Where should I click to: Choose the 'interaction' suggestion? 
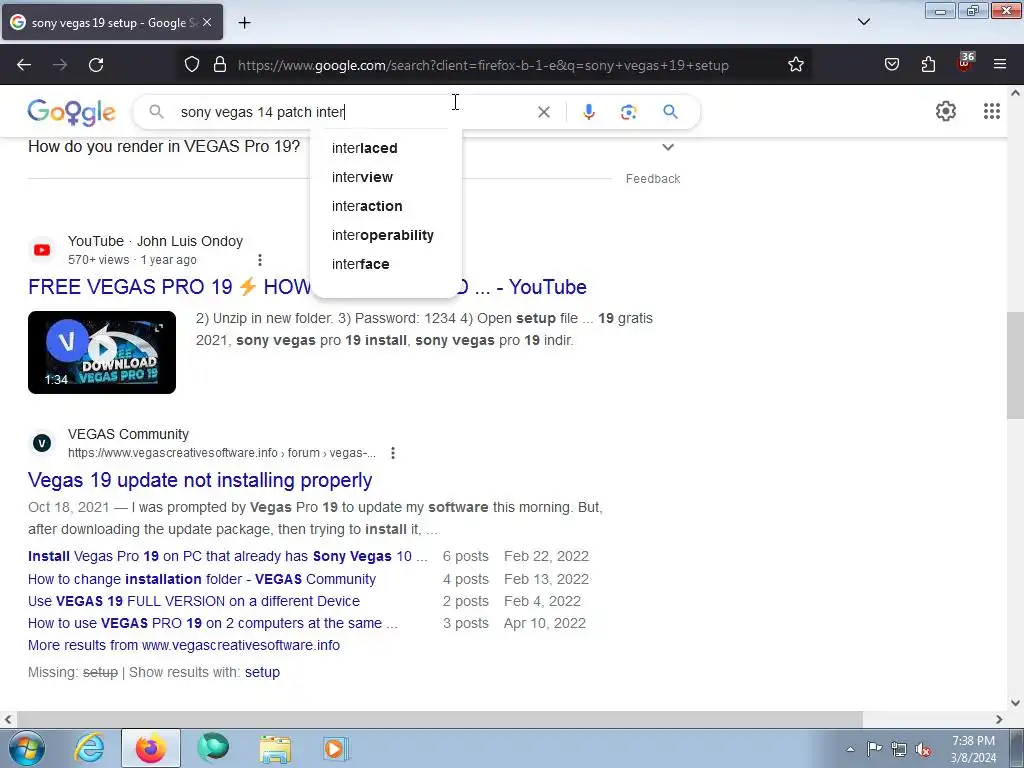pyautogui.click(x=367, y=206)
